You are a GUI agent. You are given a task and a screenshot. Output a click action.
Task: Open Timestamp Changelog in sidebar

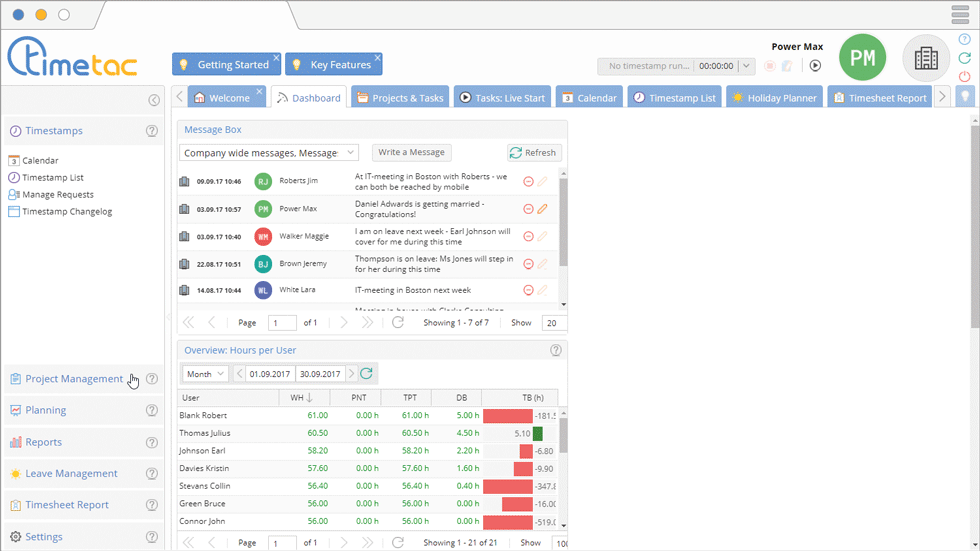(x=67, y=212)
